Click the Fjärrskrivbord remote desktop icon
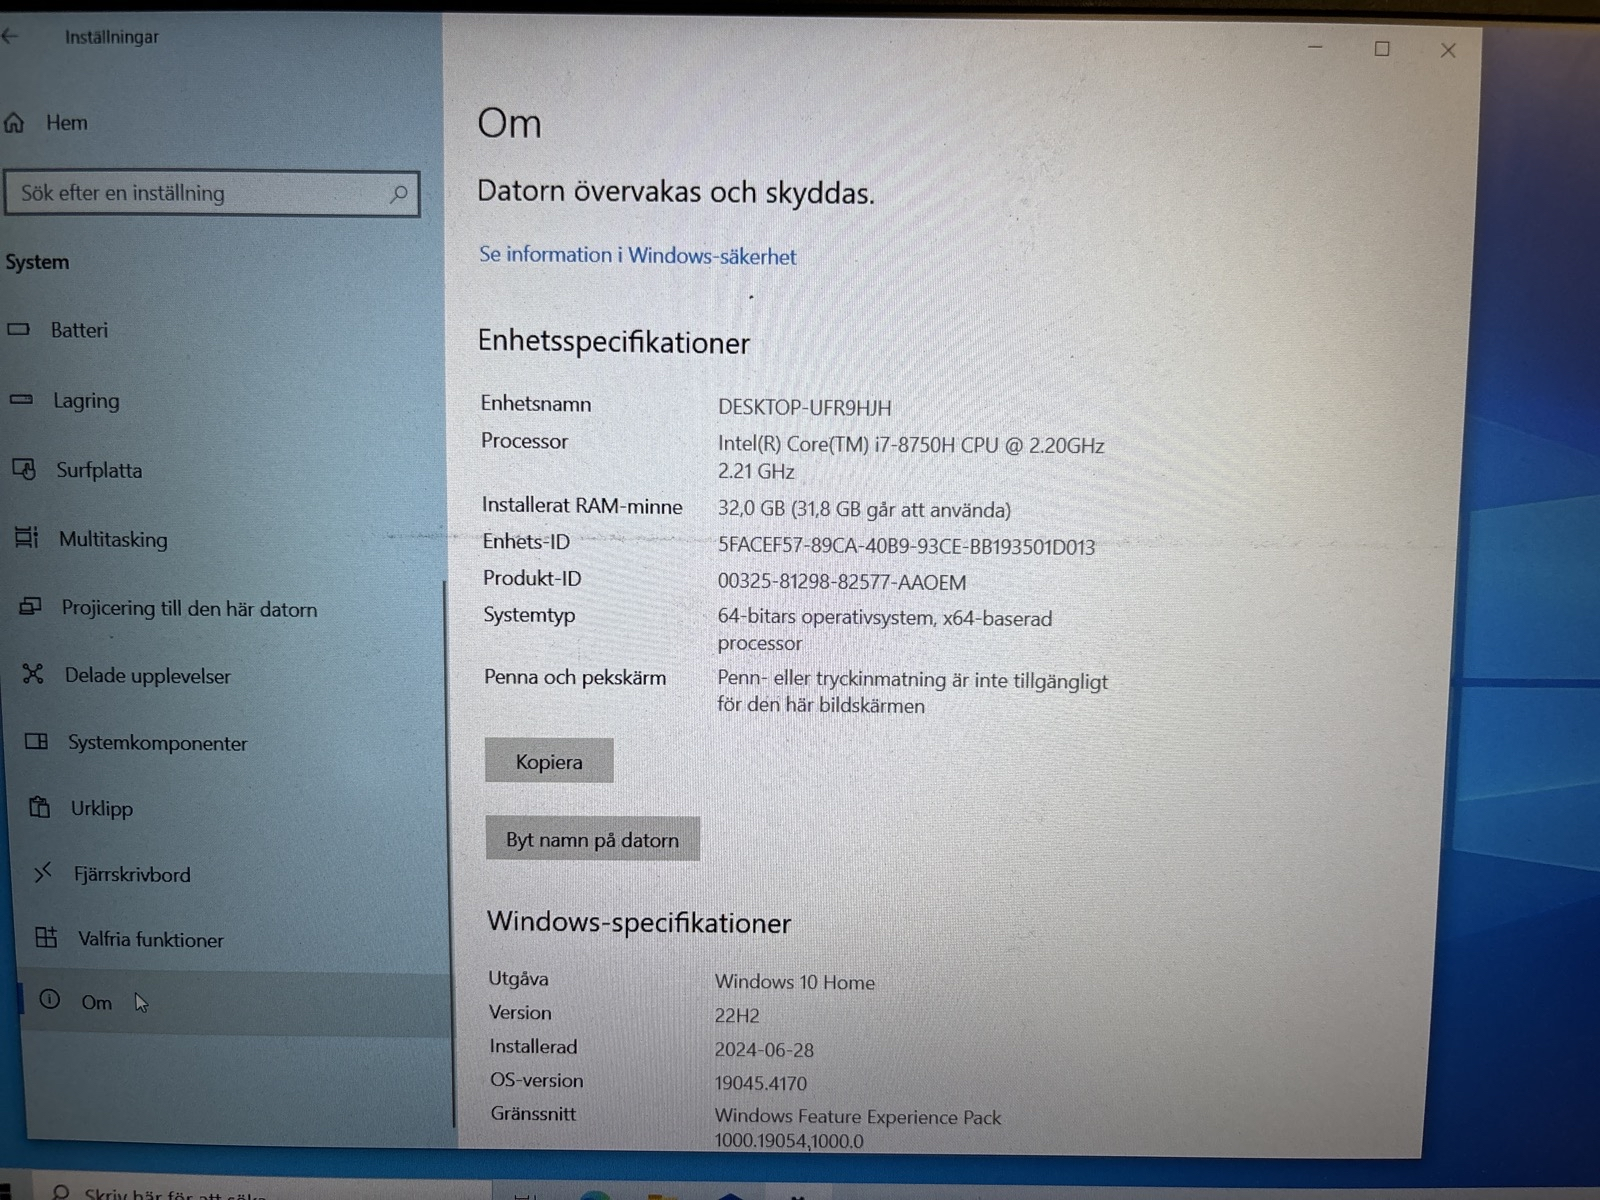This screenshot has height=1200, width=1600. [x=42, y=873]
